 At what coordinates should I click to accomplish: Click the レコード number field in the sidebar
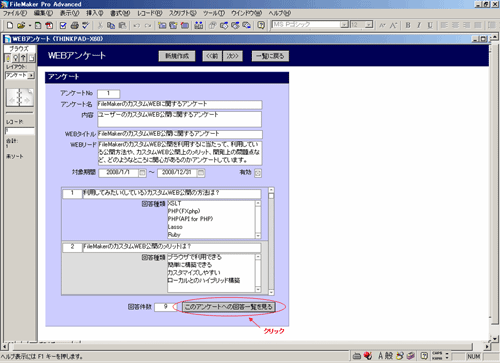point(19,131)
